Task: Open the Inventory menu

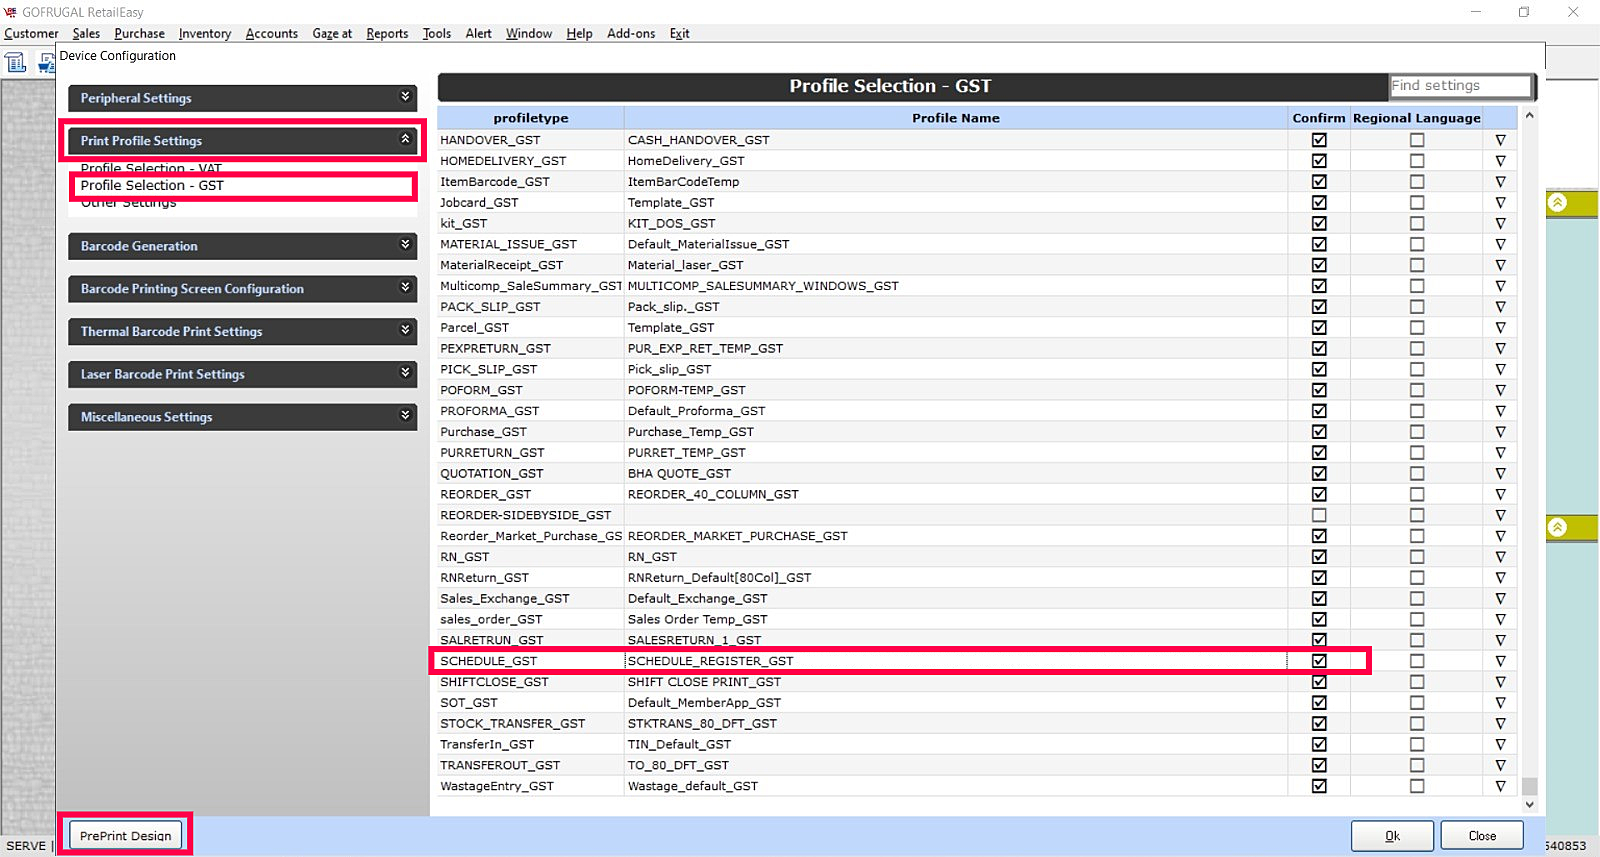Action: (205, 33)
